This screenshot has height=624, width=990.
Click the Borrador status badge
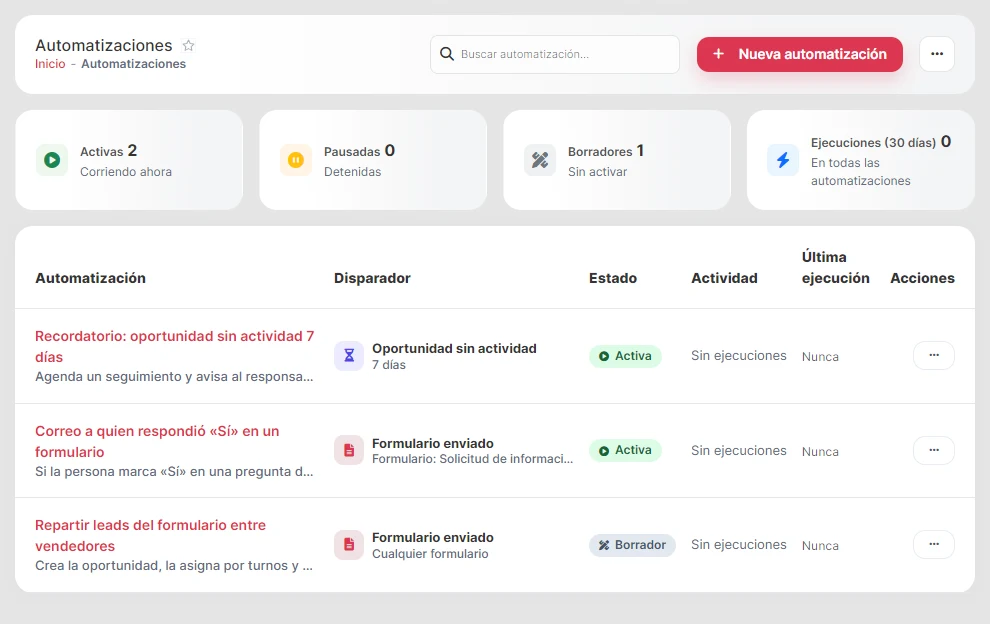click(x=632, y=545)
